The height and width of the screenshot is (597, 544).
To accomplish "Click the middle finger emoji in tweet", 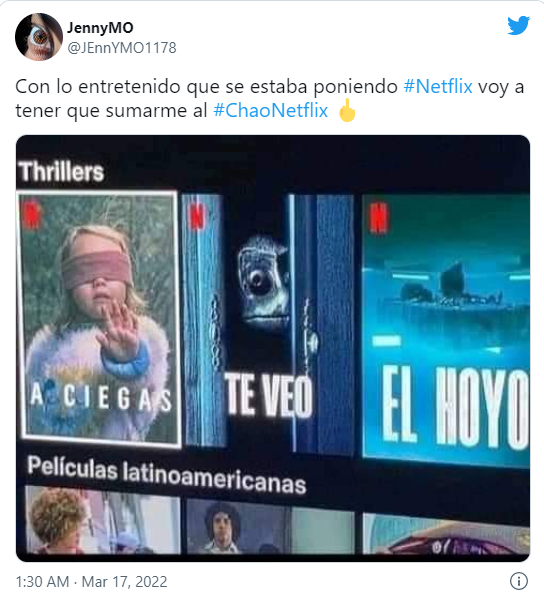I will coord(347,110).
